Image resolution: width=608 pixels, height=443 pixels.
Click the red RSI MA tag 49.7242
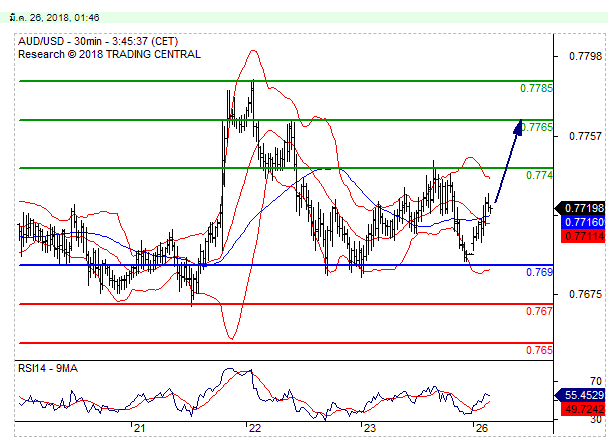[x=583, y=409]
